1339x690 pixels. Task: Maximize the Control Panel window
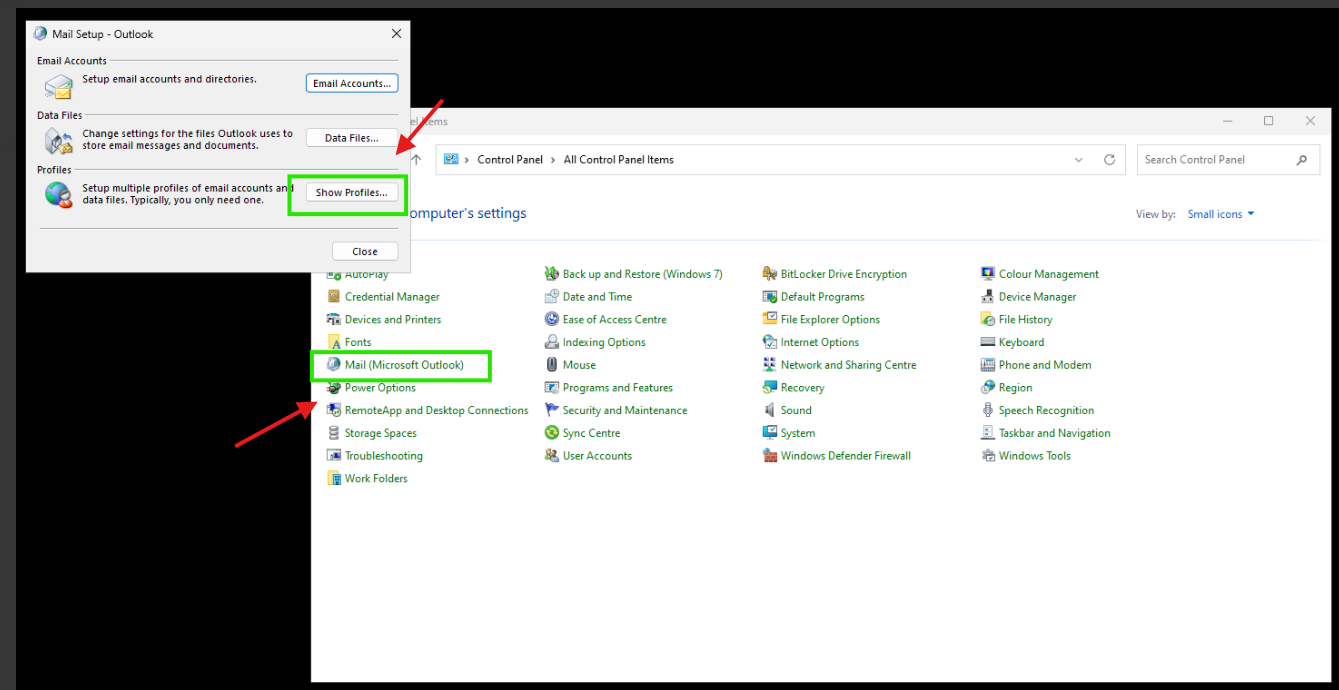coord(1268,121)
